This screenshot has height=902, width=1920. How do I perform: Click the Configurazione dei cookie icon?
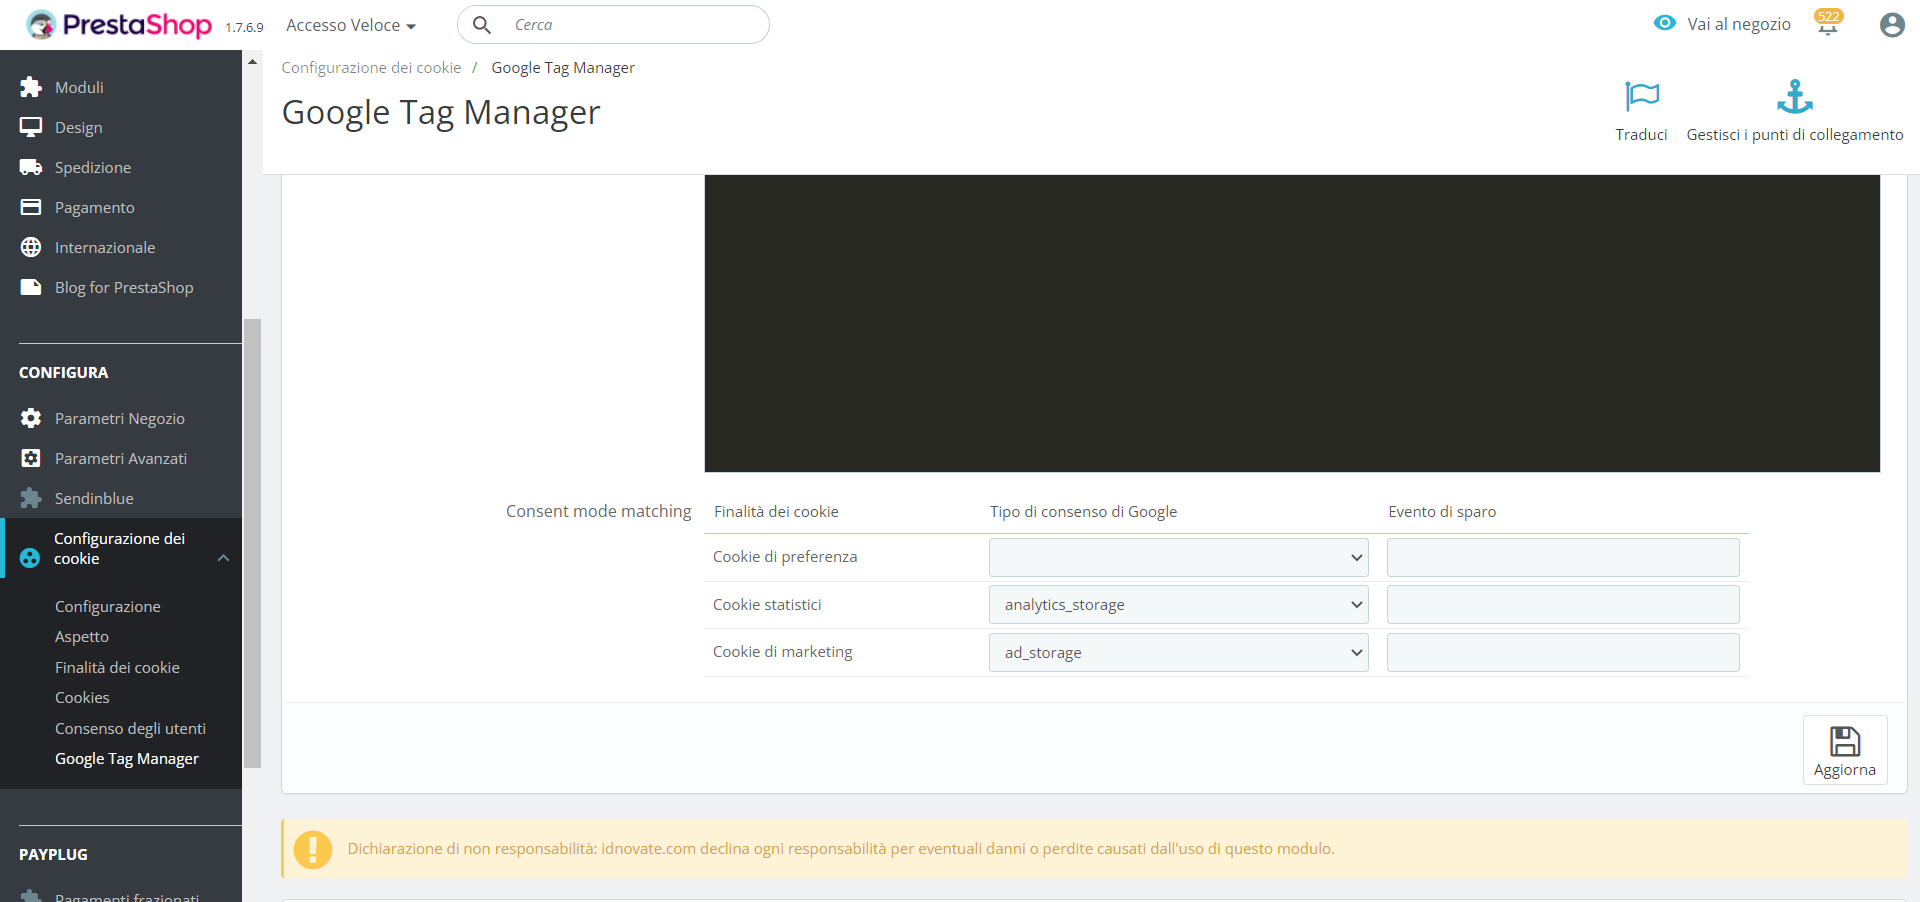[x=30, y=558]
